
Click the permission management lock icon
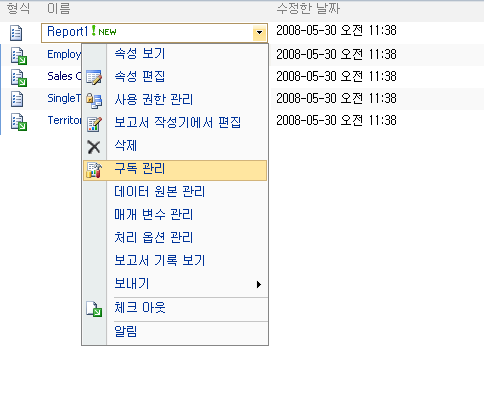(x=94, y=100)
